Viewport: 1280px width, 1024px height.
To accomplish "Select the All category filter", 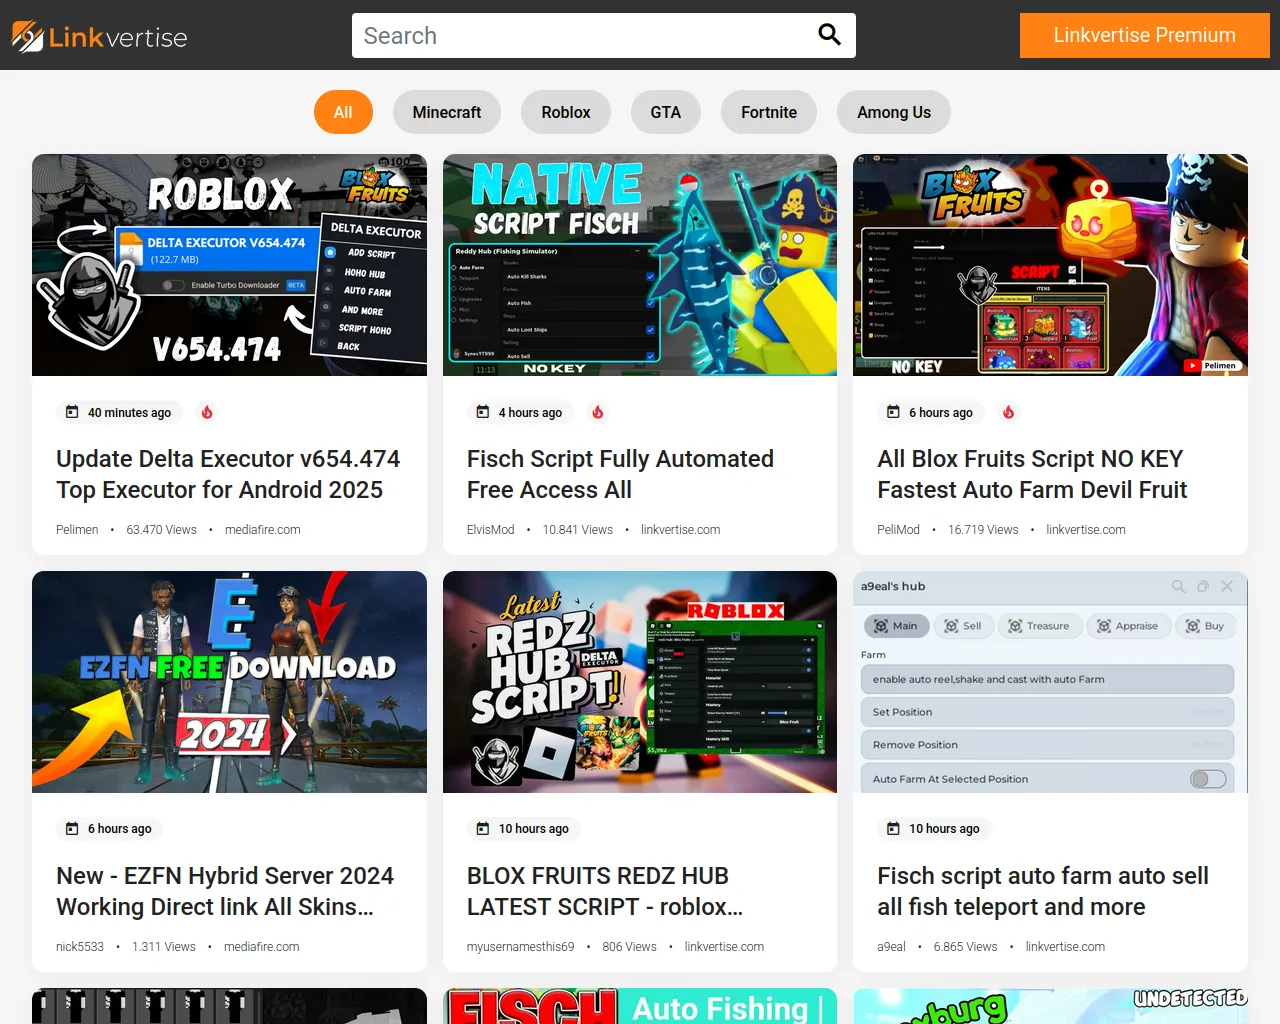I will [x=343, y=112].
